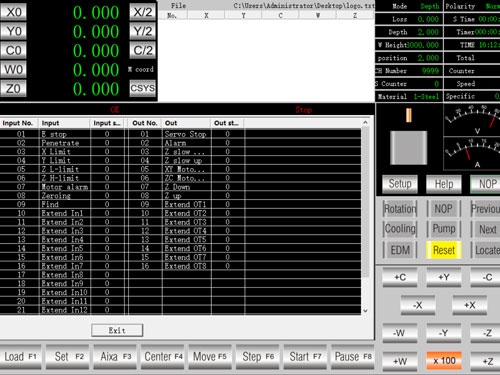The image size is (500, 375).
Task: Jog the +W axis button
Action: 399,361
